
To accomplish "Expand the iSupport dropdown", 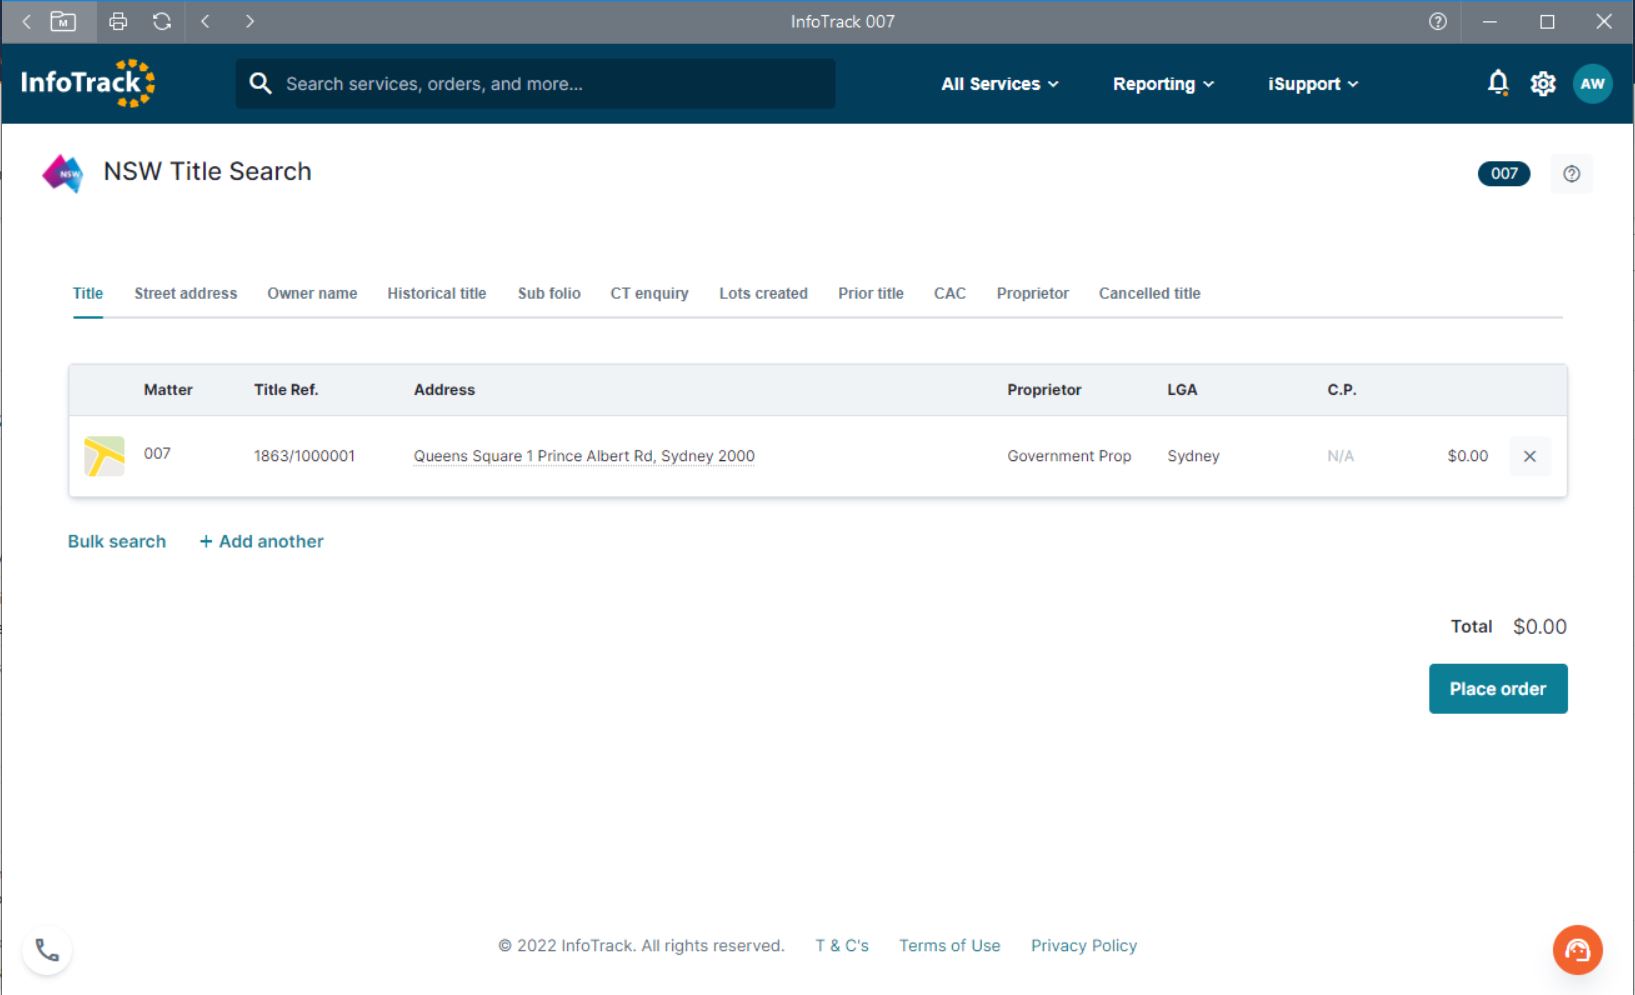I will click(x=1313, y=84).
